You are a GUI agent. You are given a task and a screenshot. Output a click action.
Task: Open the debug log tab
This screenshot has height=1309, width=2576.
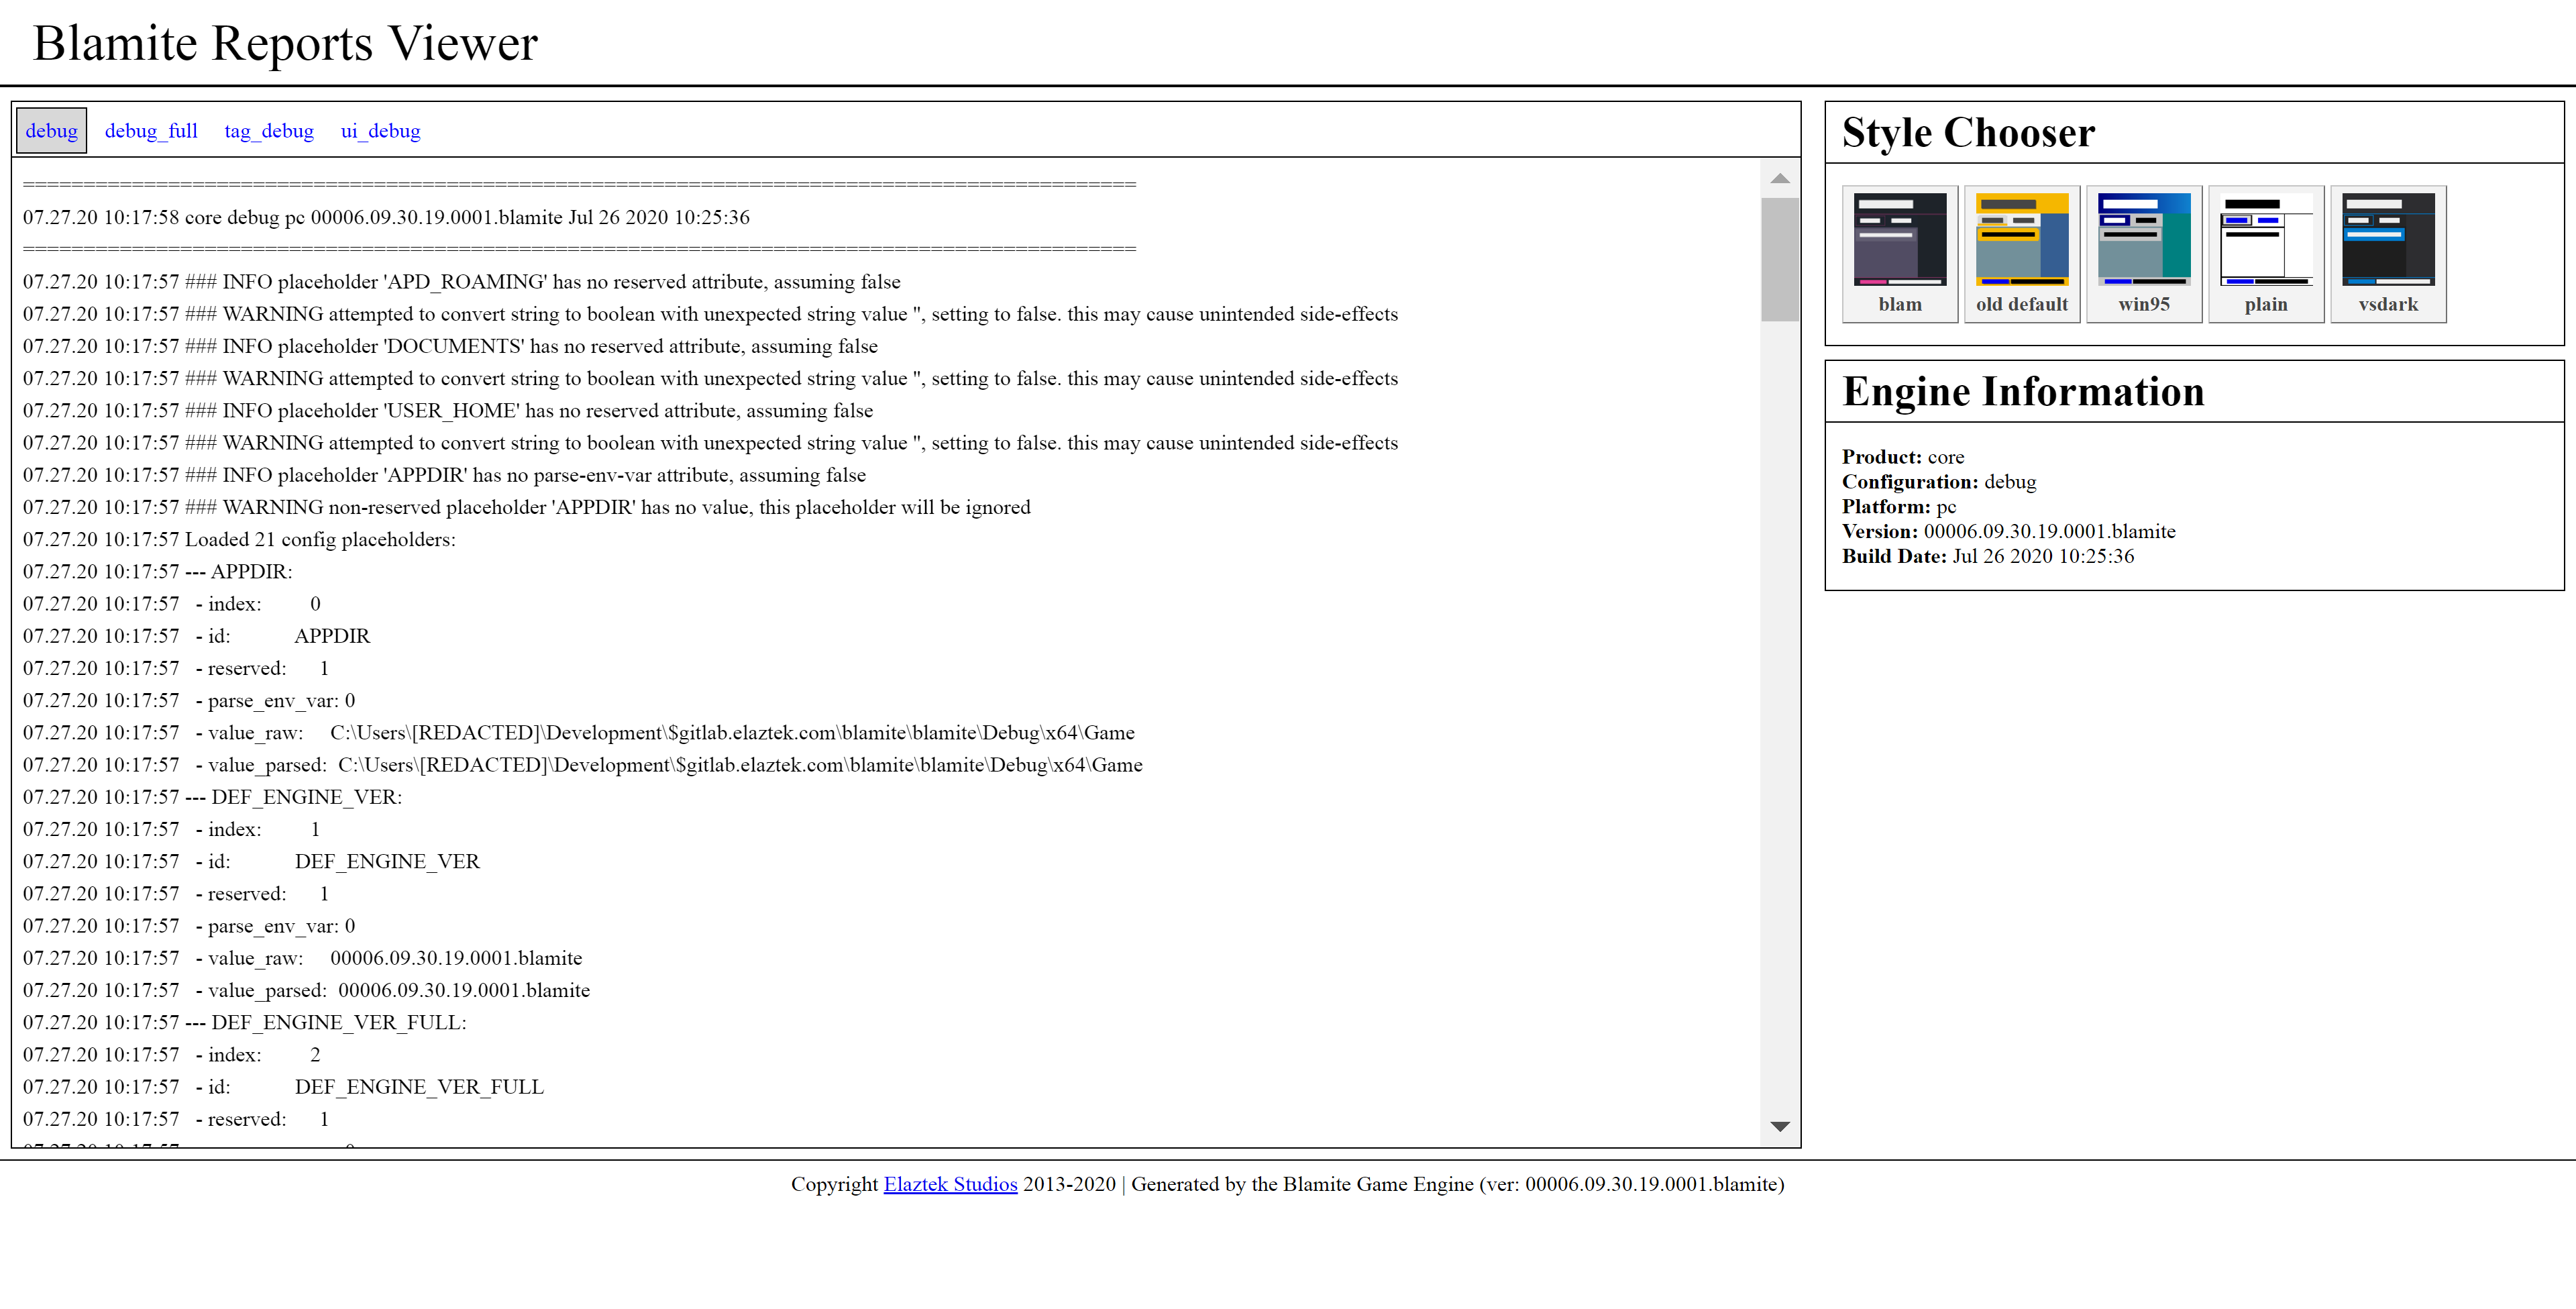(51, 131)
